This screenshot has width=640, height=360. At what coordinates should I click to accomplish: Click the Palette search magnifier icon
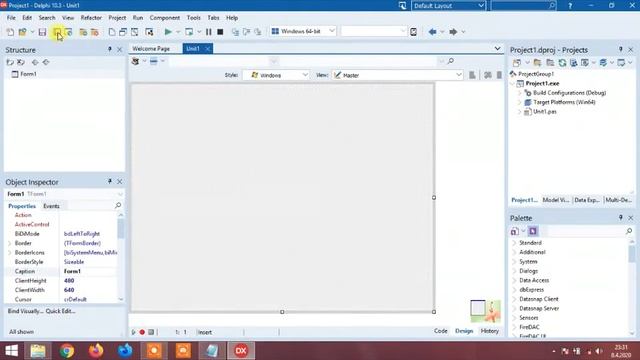629,231
